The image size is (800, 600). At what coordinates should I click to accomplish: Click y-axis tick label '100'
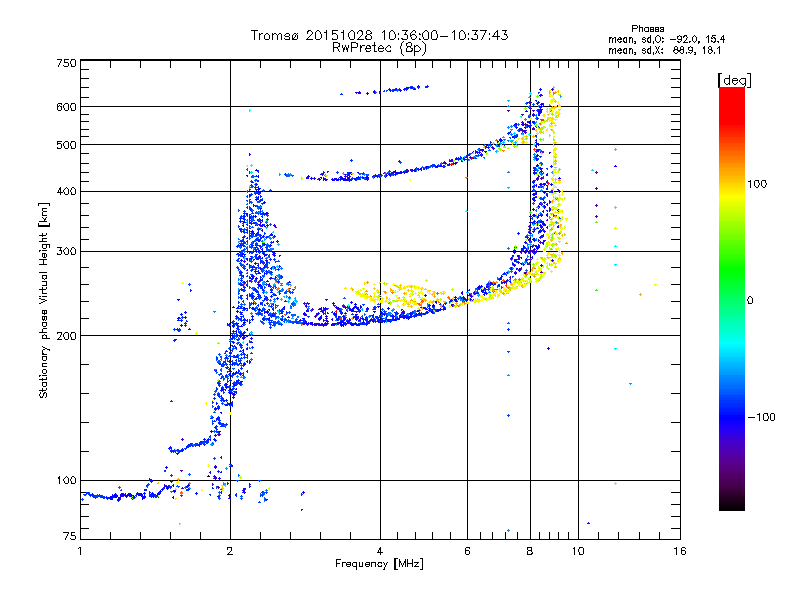(67, 480)
